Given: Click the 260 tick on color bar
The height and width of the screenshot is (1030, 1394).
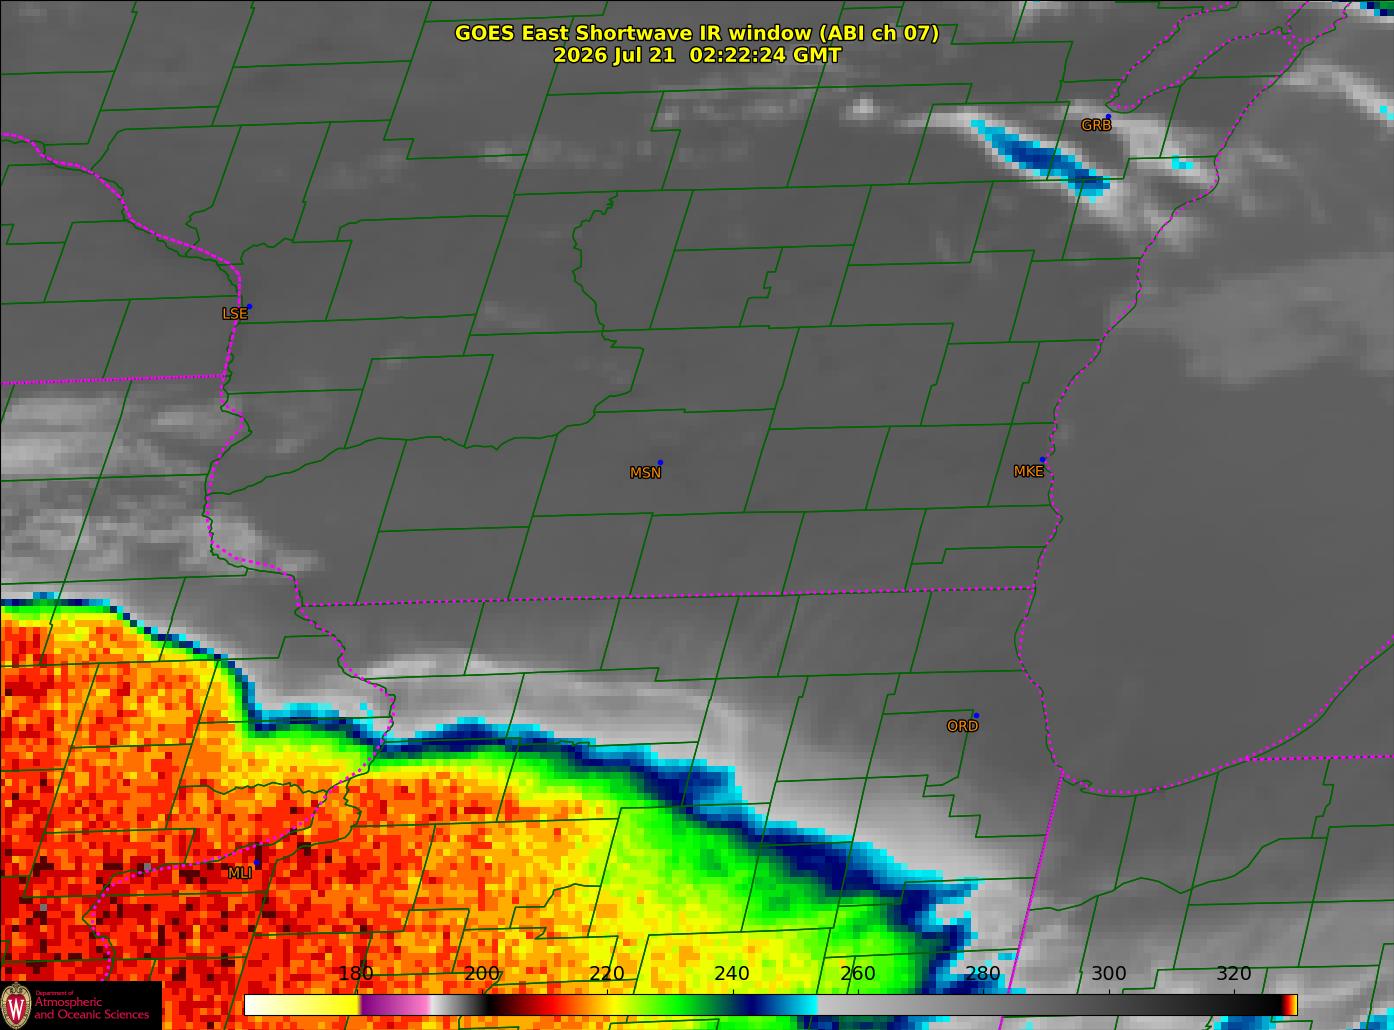Looking at the screenshot, I should [x=858, y=973].
